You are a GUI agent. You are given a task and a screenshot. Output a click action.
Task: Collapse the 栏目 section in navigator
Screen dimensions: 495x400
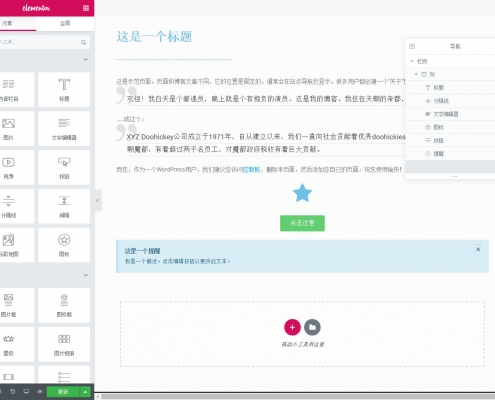coord(412,61)
